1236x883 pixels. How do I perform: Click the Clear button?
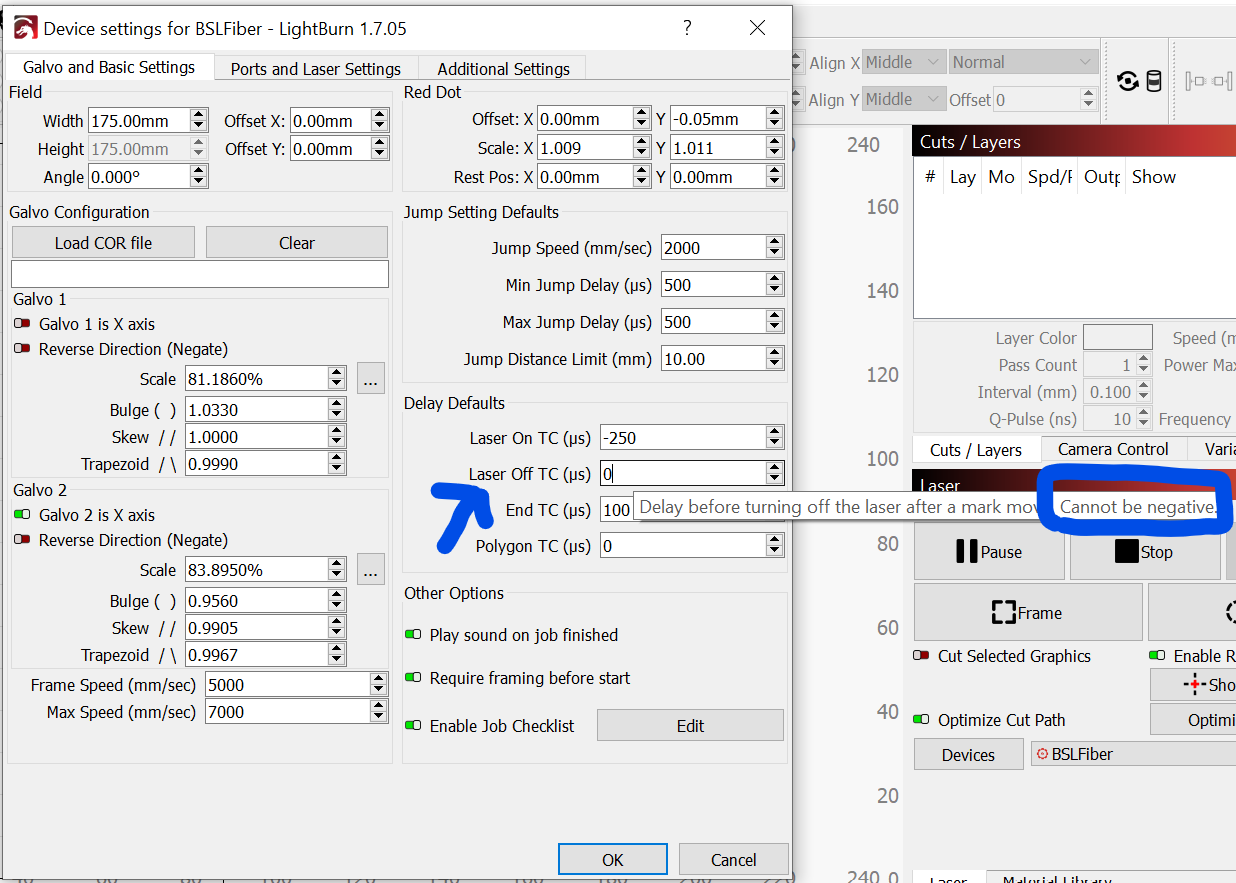pos(297,243)
